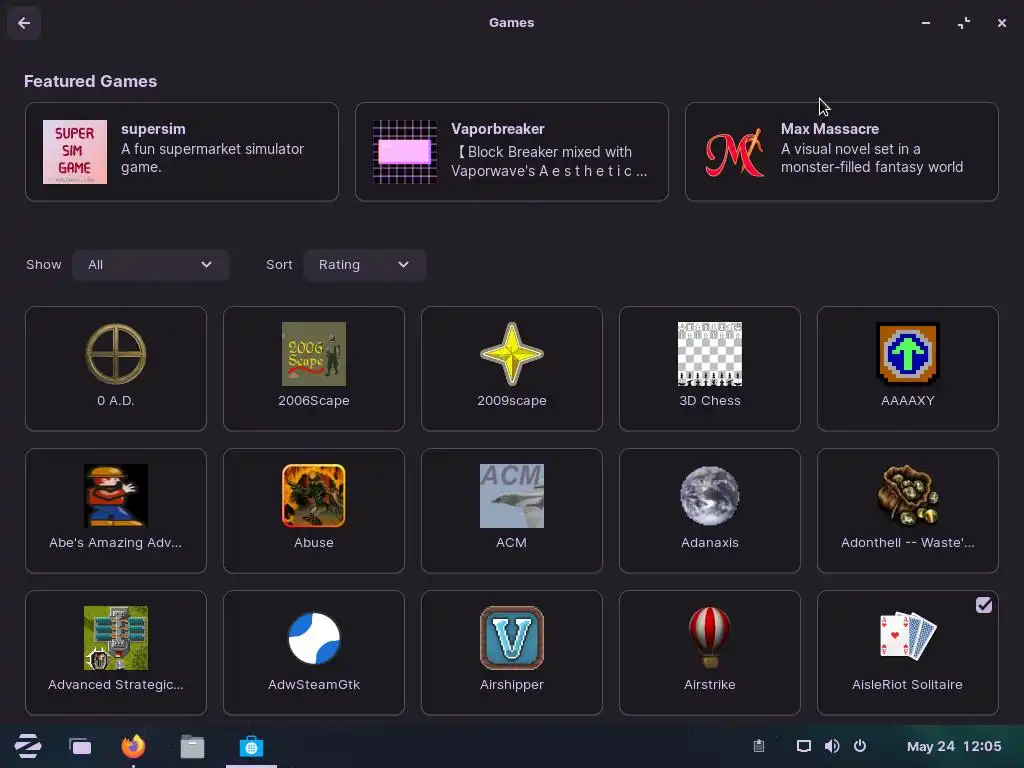This screenshot has width=1024, height=768.
Task: Select the AAAAXY arrow icon
Action: 908,353
